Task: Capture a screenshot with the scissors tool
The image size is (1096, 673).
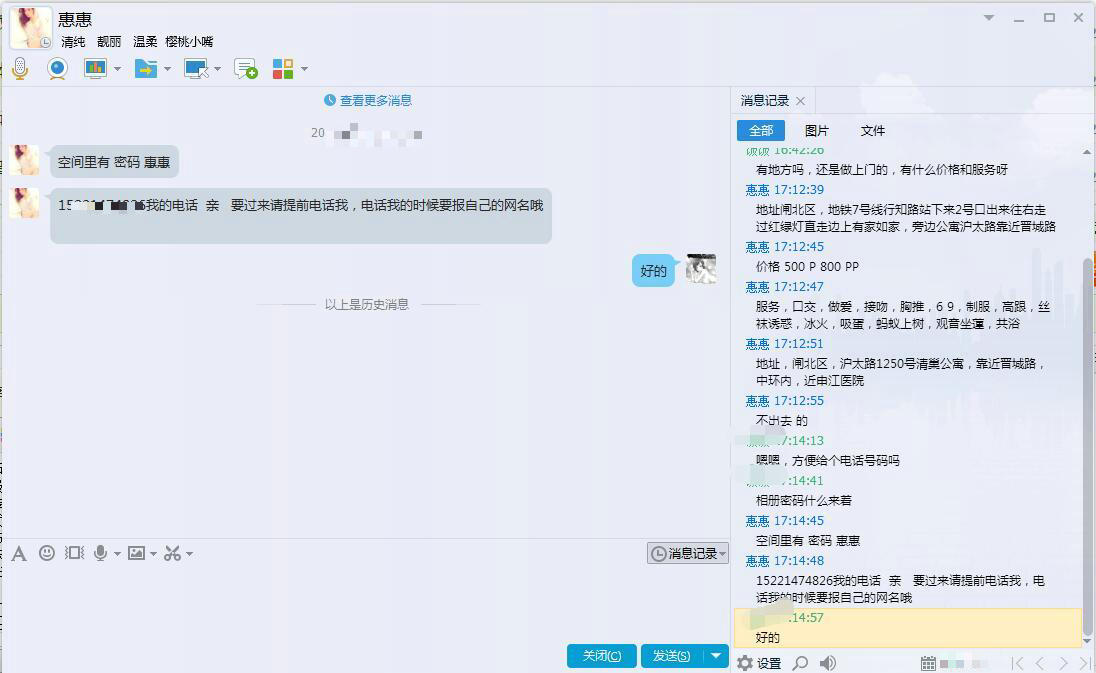Action: click(x=172, y=553)
